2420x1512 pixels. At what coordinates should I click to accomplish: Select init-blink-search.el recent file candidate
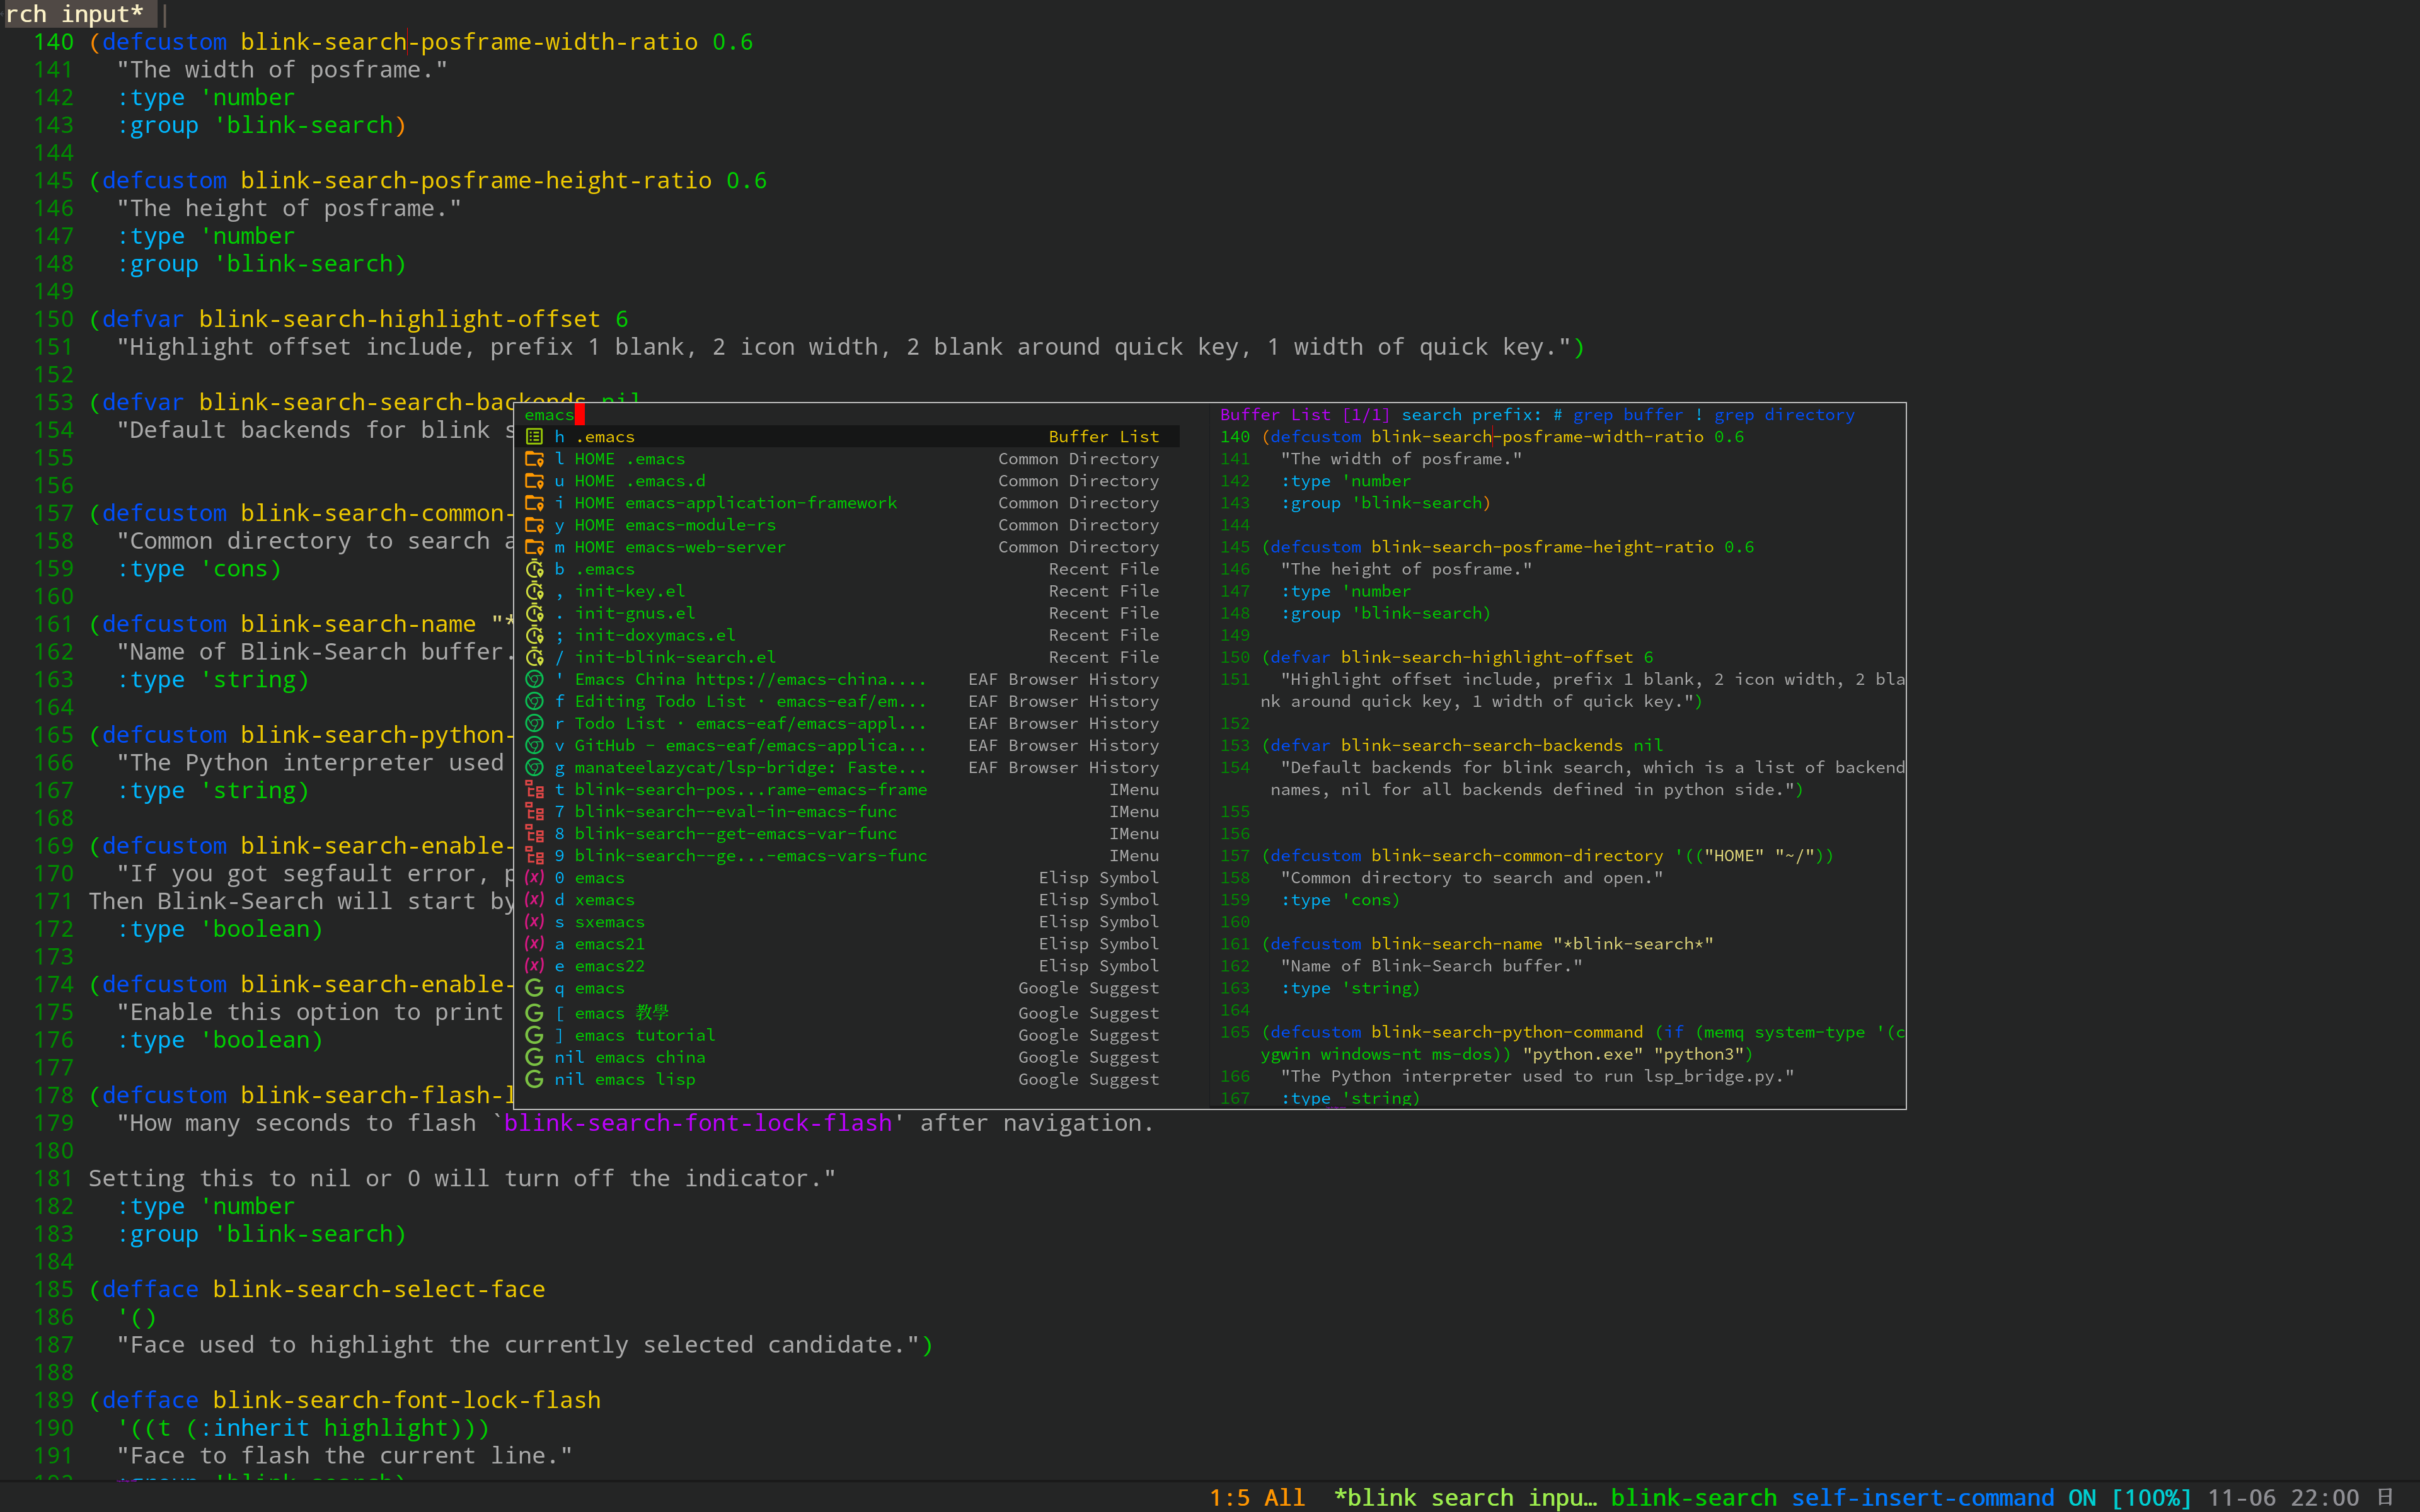click(675, 657)
